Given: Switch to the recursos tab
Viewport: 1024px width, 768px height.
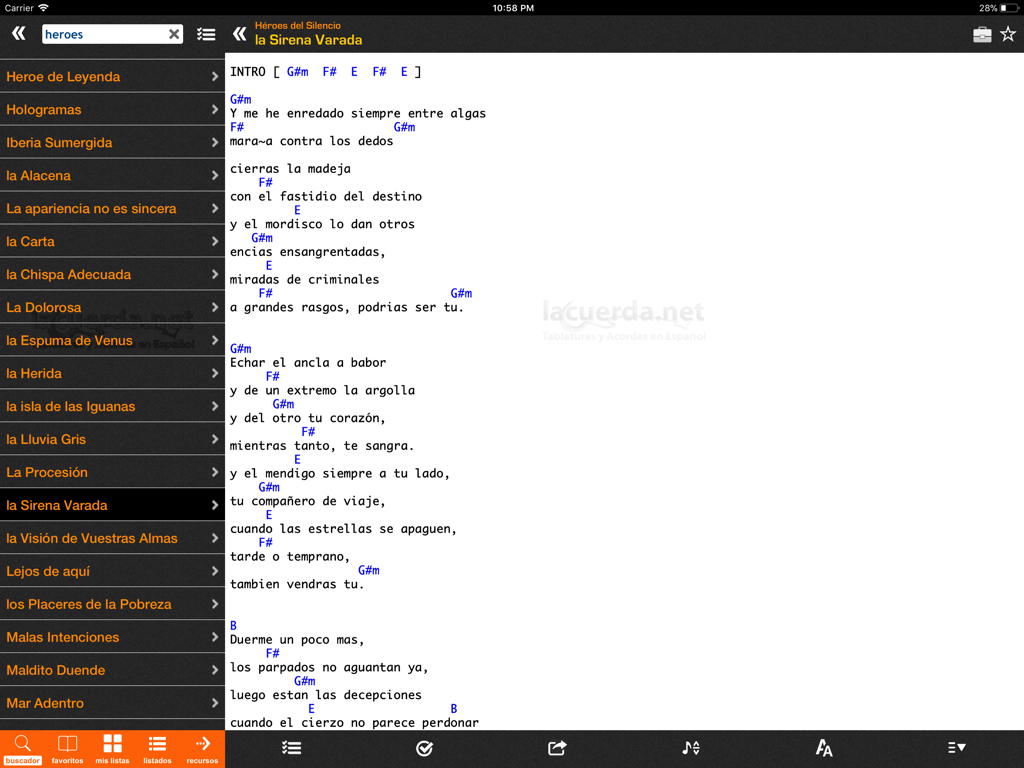Looking at the screenshot, I should [x=202, y=749].
